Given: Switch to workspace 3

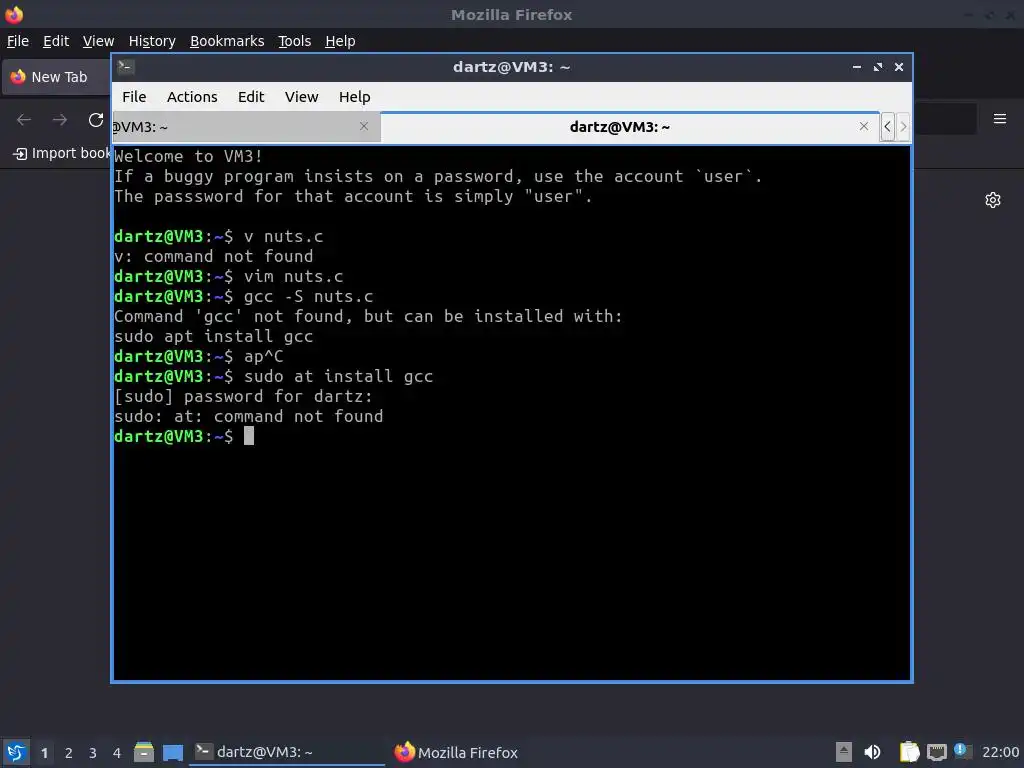Looking at the screenshot, I should [93, 753].
